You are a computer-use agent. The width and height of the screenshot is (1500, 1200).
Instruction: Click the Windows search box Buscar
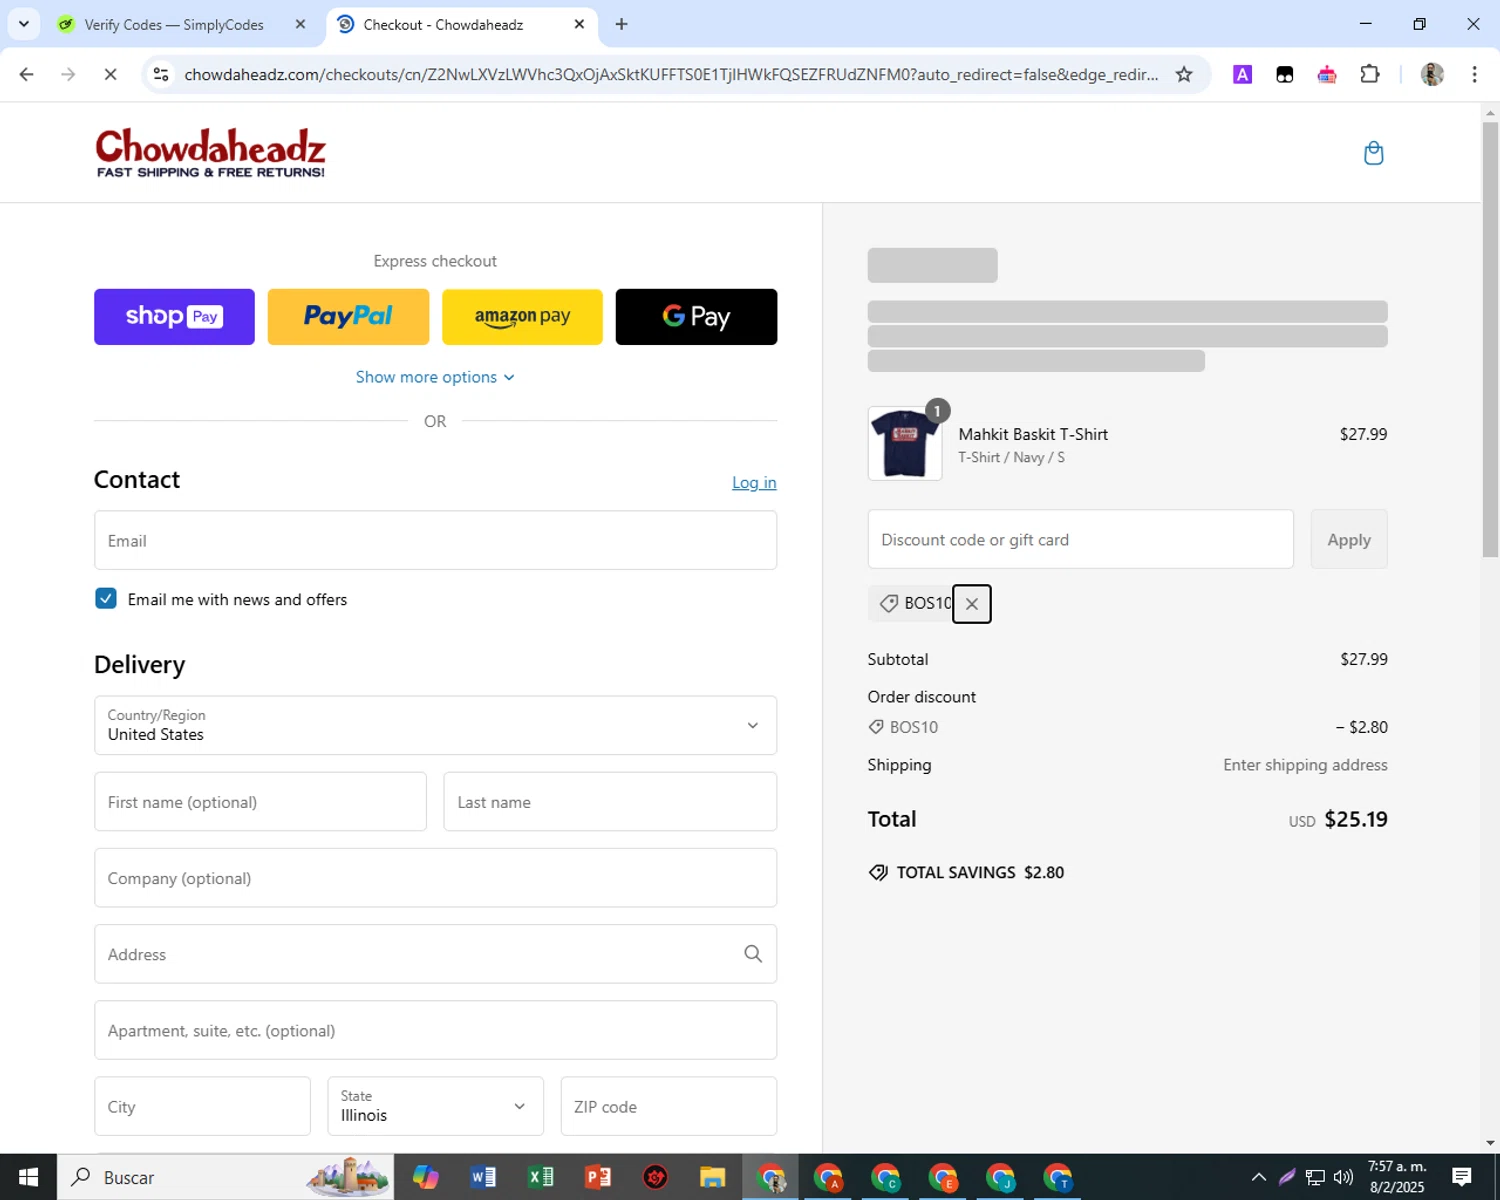coord(225,1177)
